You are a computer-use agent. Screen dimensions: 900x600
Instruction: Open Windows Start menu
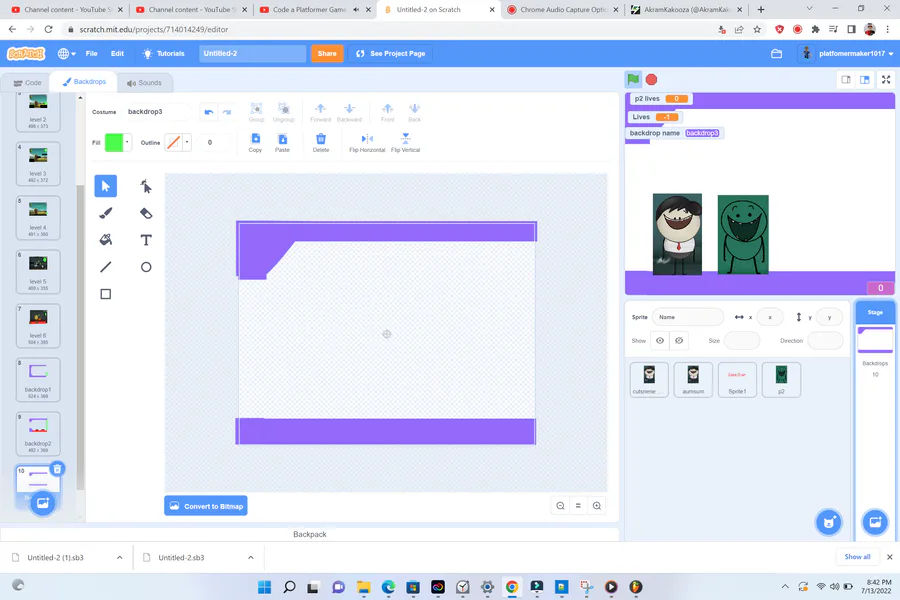(x=265, y=587)
